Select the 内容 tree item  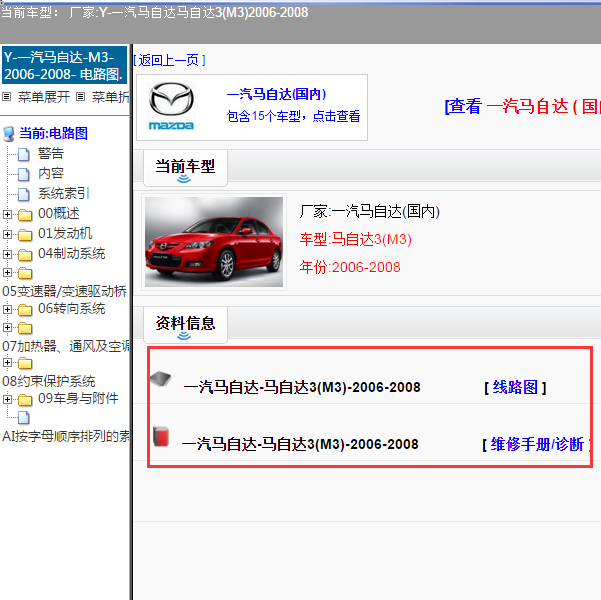pos(51,174)
